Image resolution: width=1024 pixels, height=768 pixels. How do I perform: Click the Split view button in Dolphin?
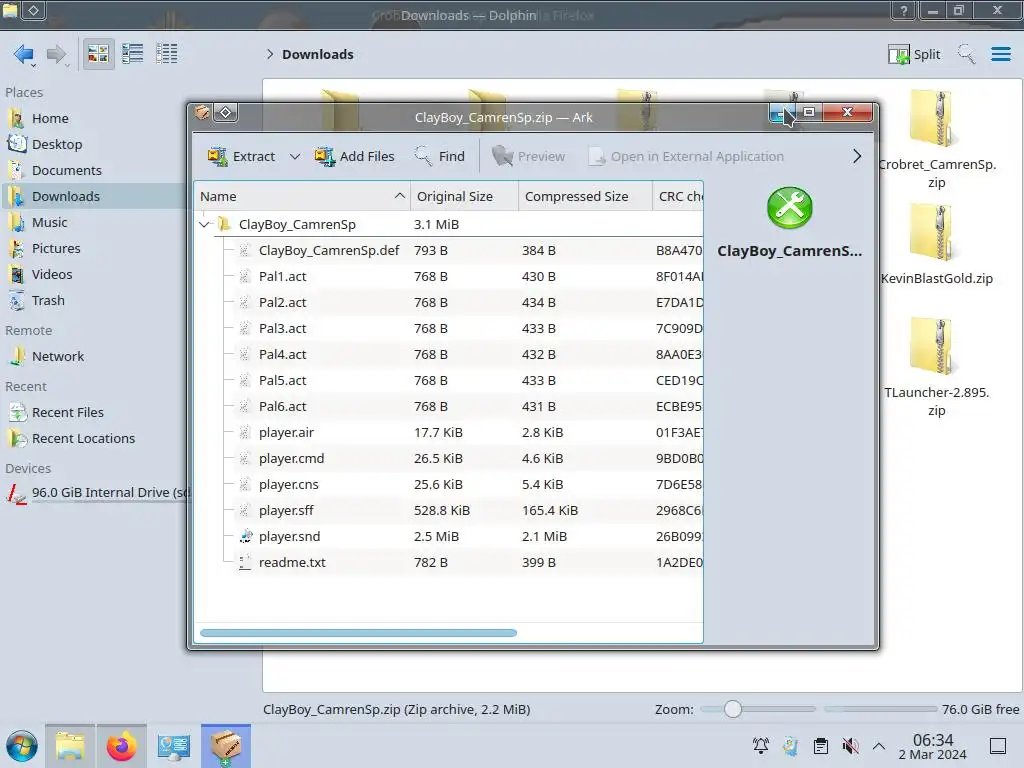pos(914,55)
